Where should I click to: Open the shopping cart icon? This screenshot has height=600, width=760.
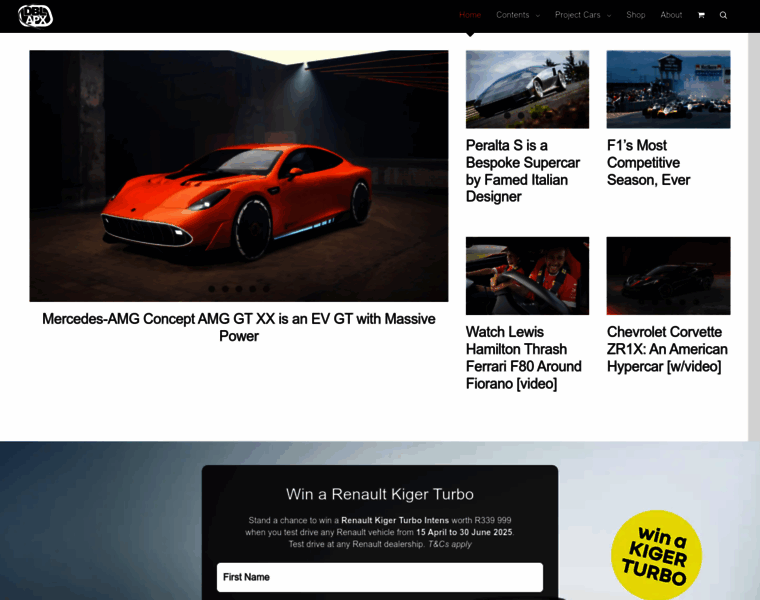tap(701, 15)
